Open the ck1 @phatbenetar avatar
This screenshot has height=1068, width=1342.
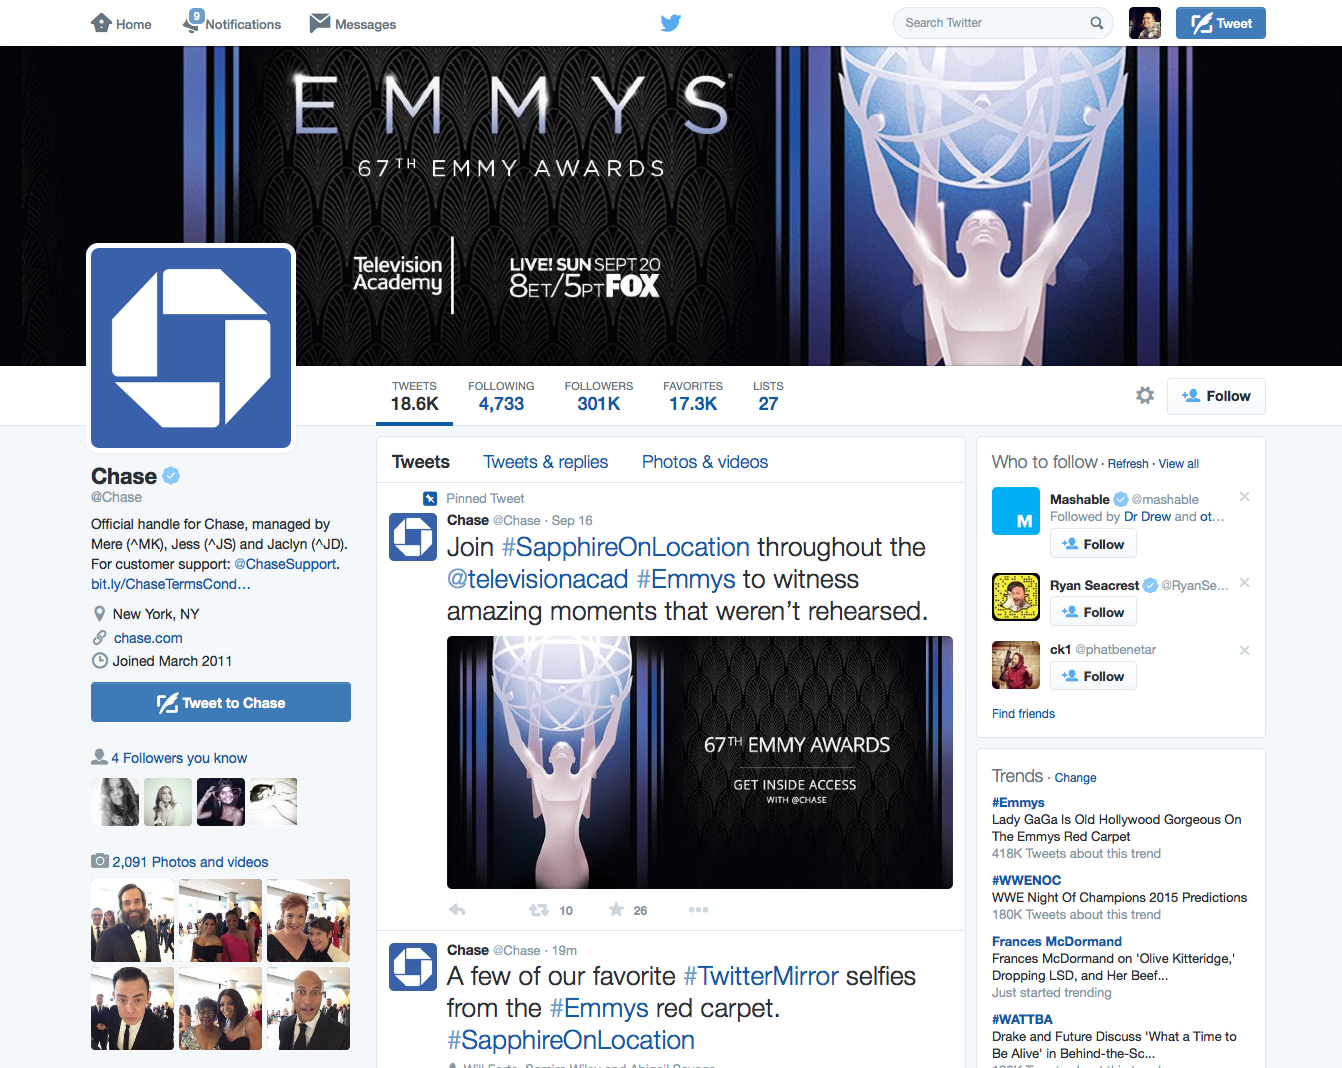(1016, 665)
